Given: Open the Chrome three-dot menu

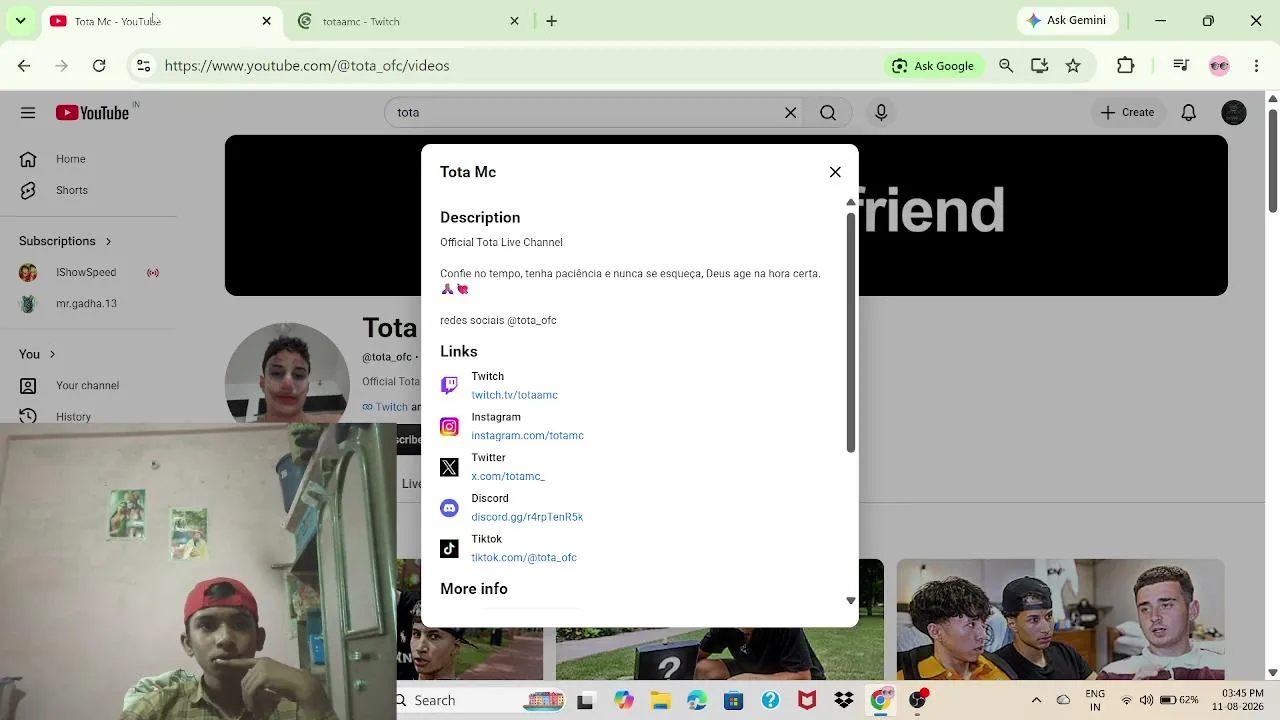Looking at the screenshot, I should click(x=1257, y=66).
